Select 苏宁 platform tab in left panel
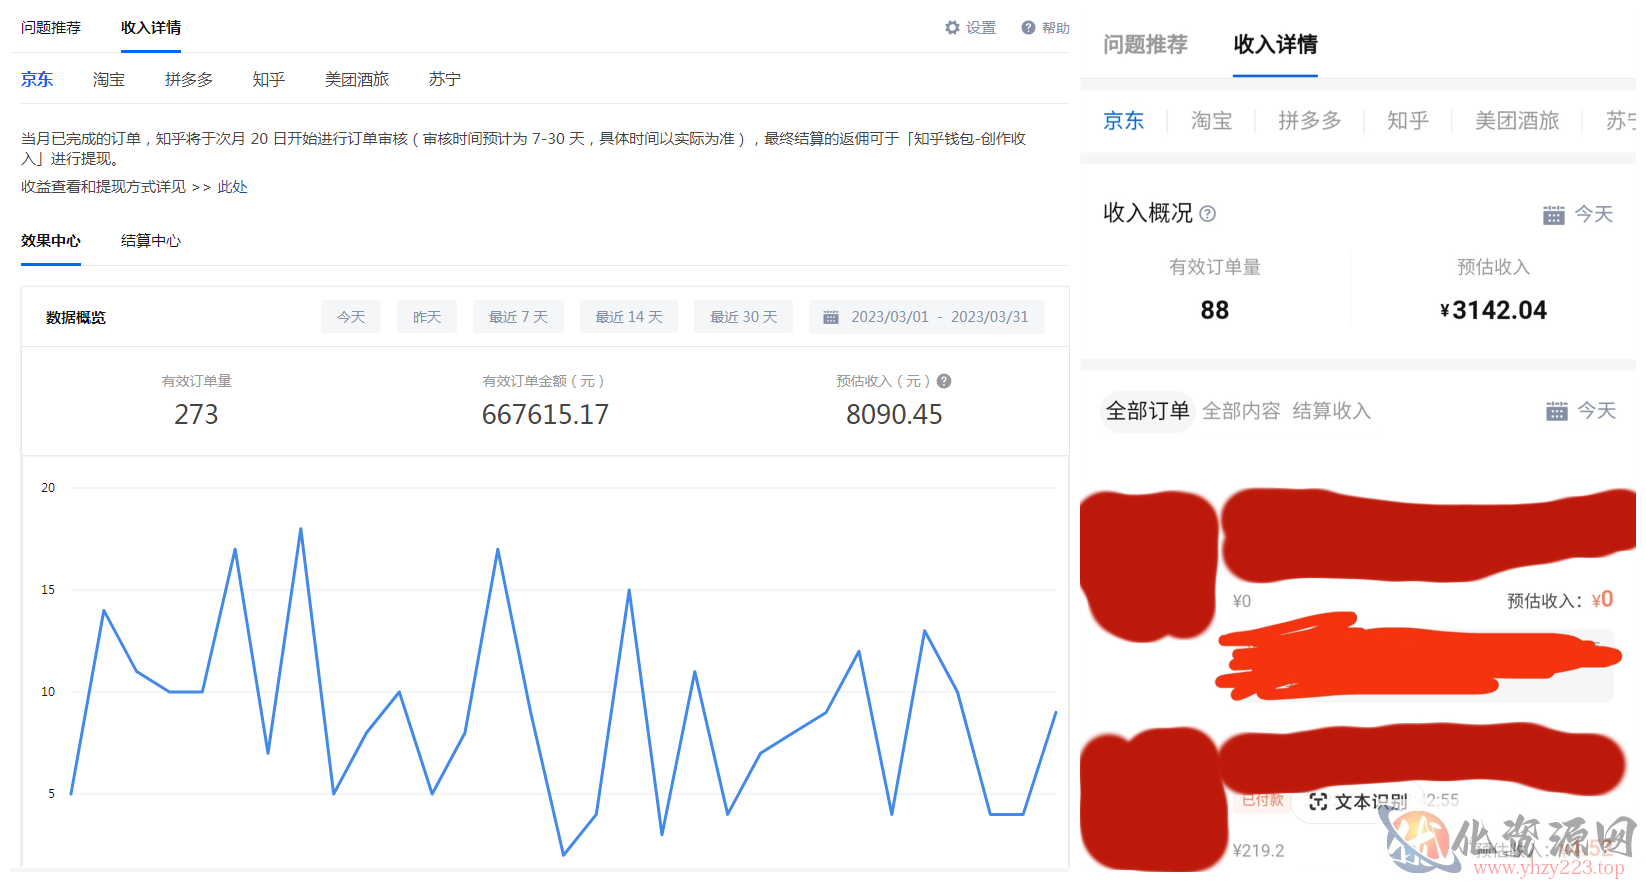The image size is (1646, 882). click(x=445, y=79)
